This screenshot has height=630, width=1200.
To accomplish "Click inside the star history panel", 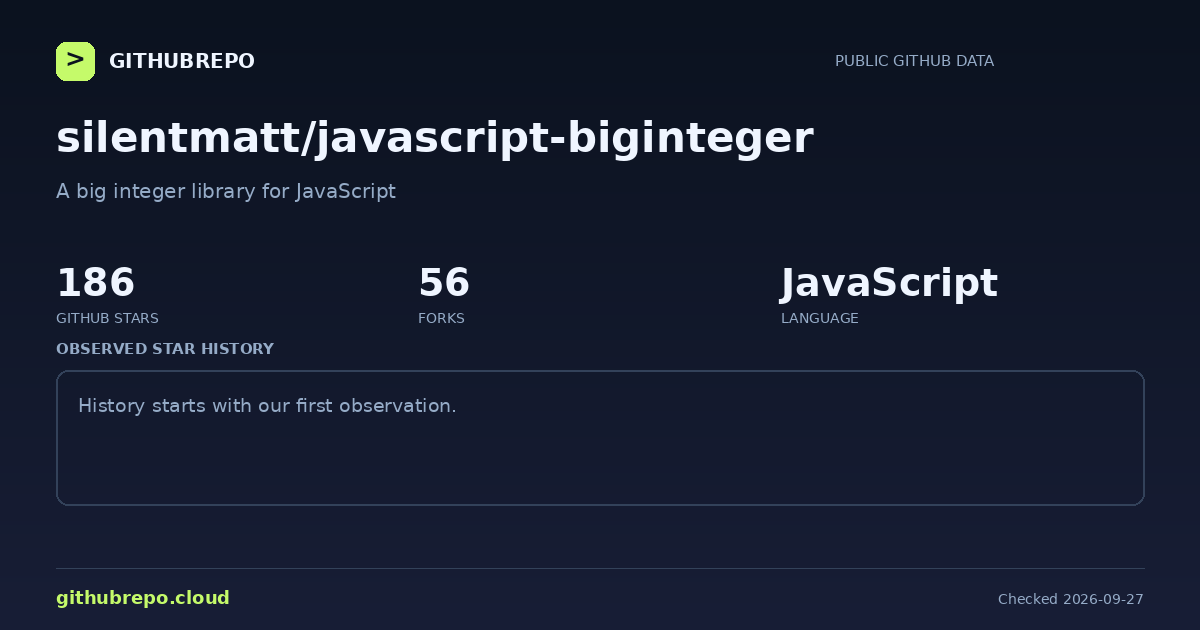I will tap(600, 438).
